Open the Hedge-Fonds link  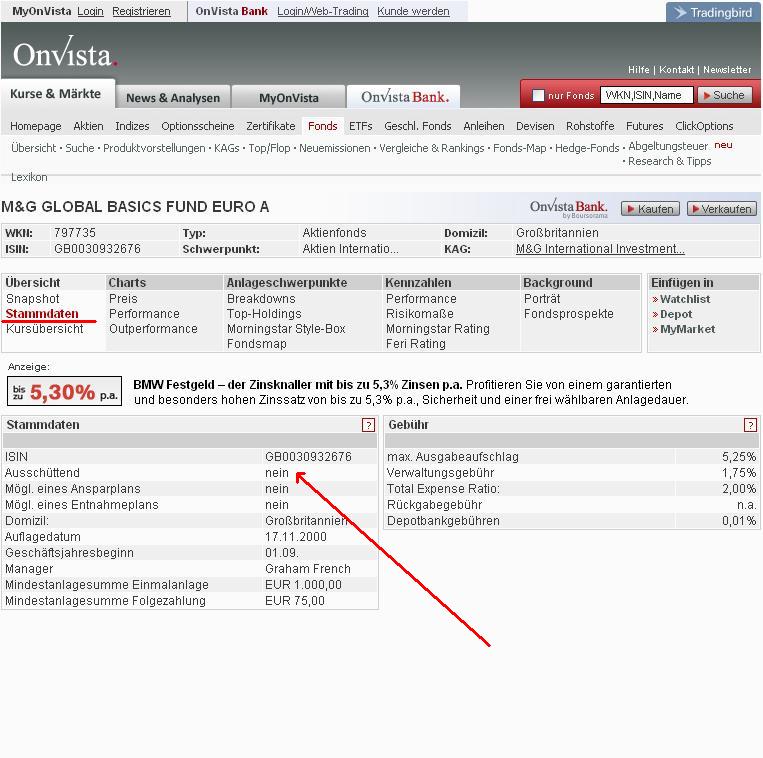point(587,148)
